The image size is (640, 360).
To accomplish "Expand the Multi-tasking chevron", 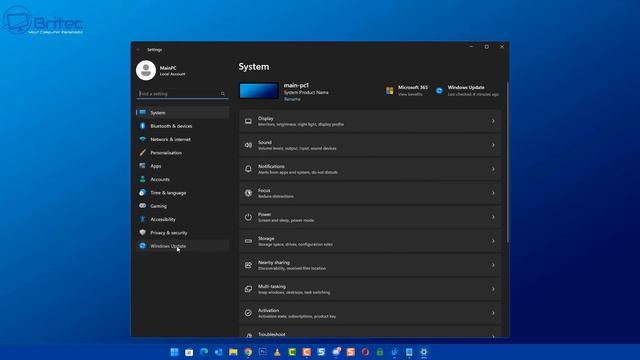I will (493, 289).
